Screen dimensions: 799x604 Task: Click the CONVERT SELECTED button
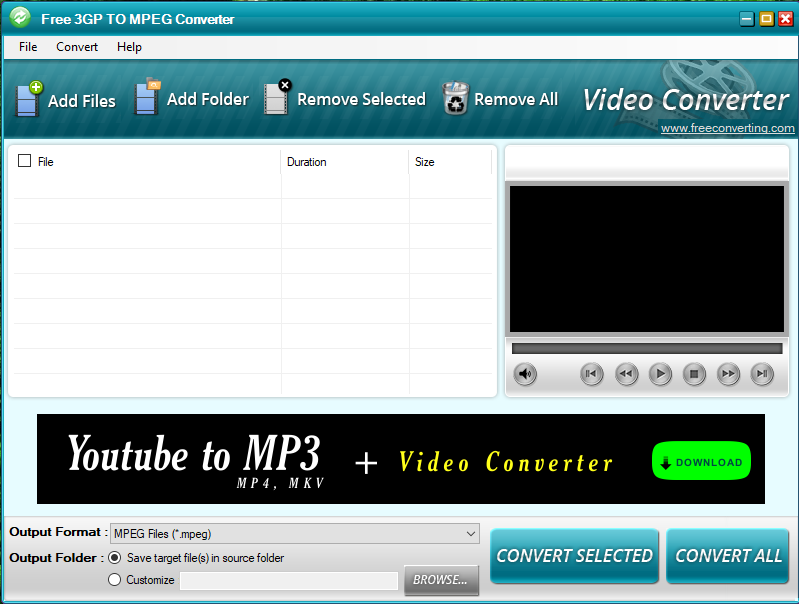[574, 556]
